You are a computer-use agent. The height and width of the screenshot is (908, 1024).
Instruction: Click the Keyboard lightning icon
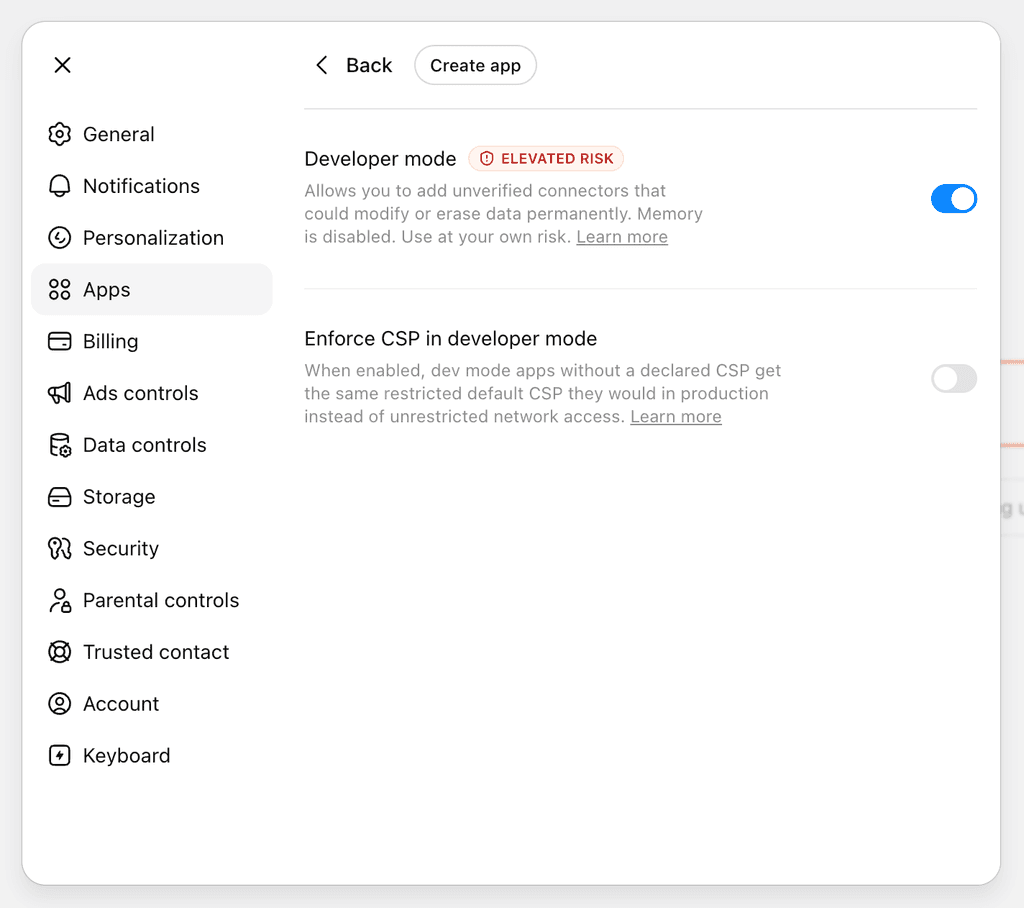(59, 756)
